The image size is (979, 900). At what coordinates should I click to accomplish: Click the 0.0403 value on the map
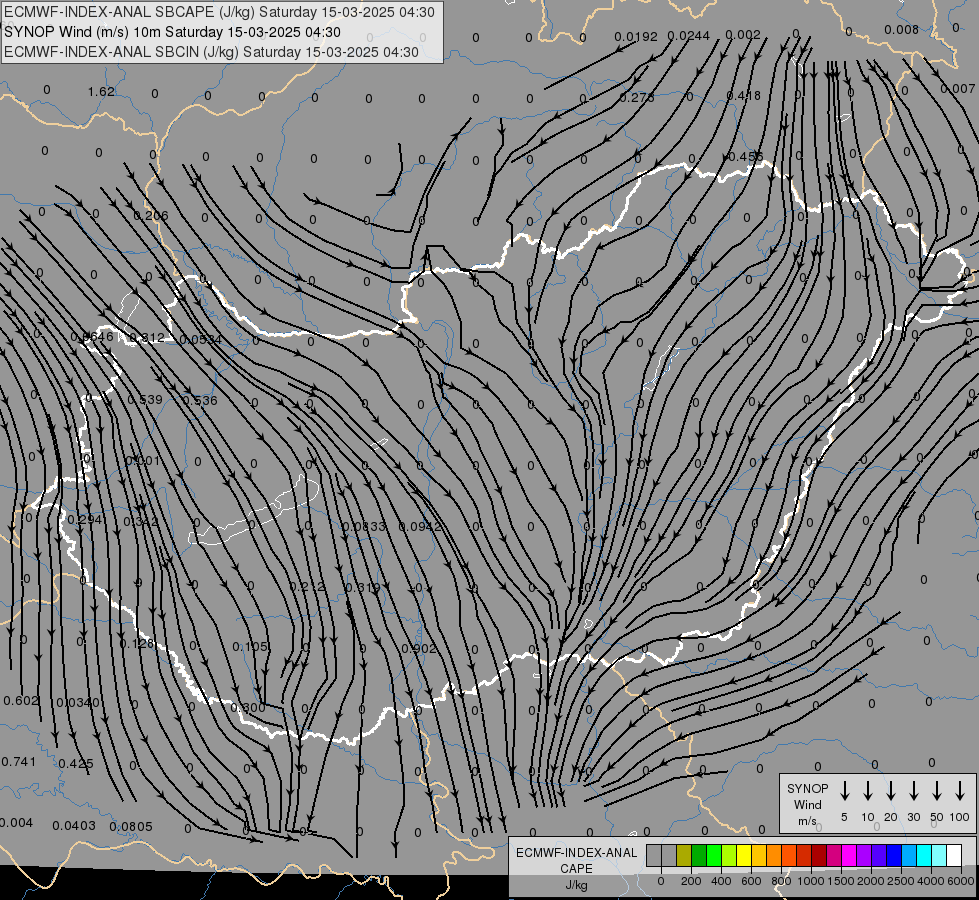point(74,826)
